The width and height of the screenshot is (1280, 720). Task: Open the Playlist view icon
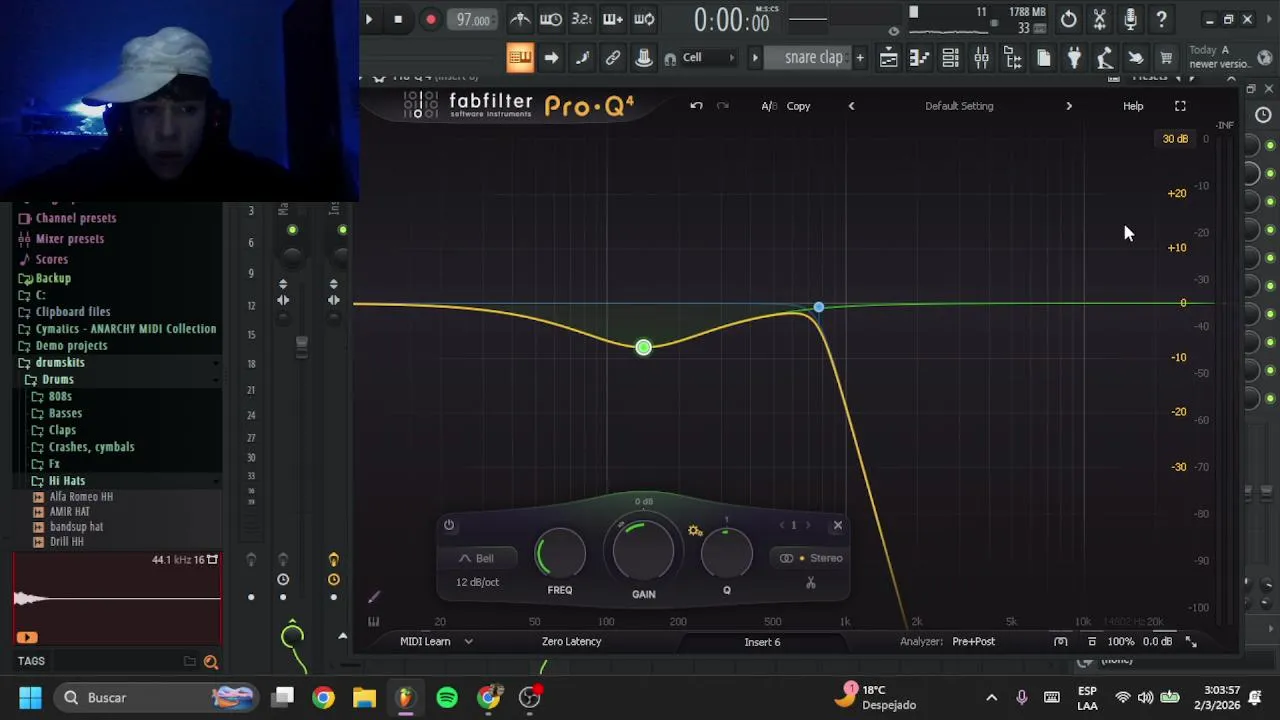pyautogui.click(x=888, y=58)
